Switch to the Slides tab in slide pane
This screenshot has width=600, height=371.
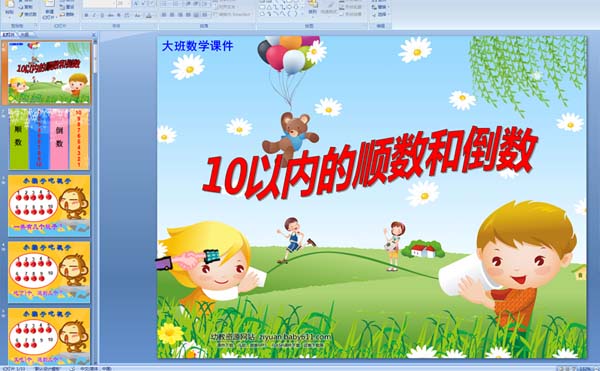8,34
